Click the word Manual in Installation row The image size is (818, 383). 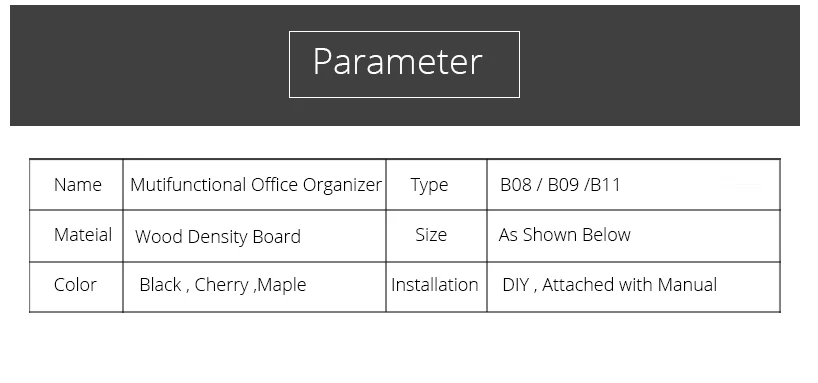click(x=687, y=285)
